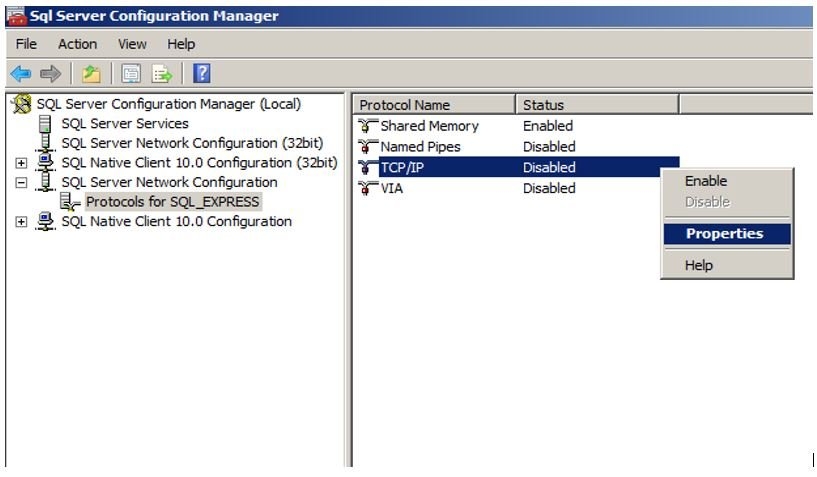Collapse the SQL Server Network Configuration node

(x=22, y=183)
